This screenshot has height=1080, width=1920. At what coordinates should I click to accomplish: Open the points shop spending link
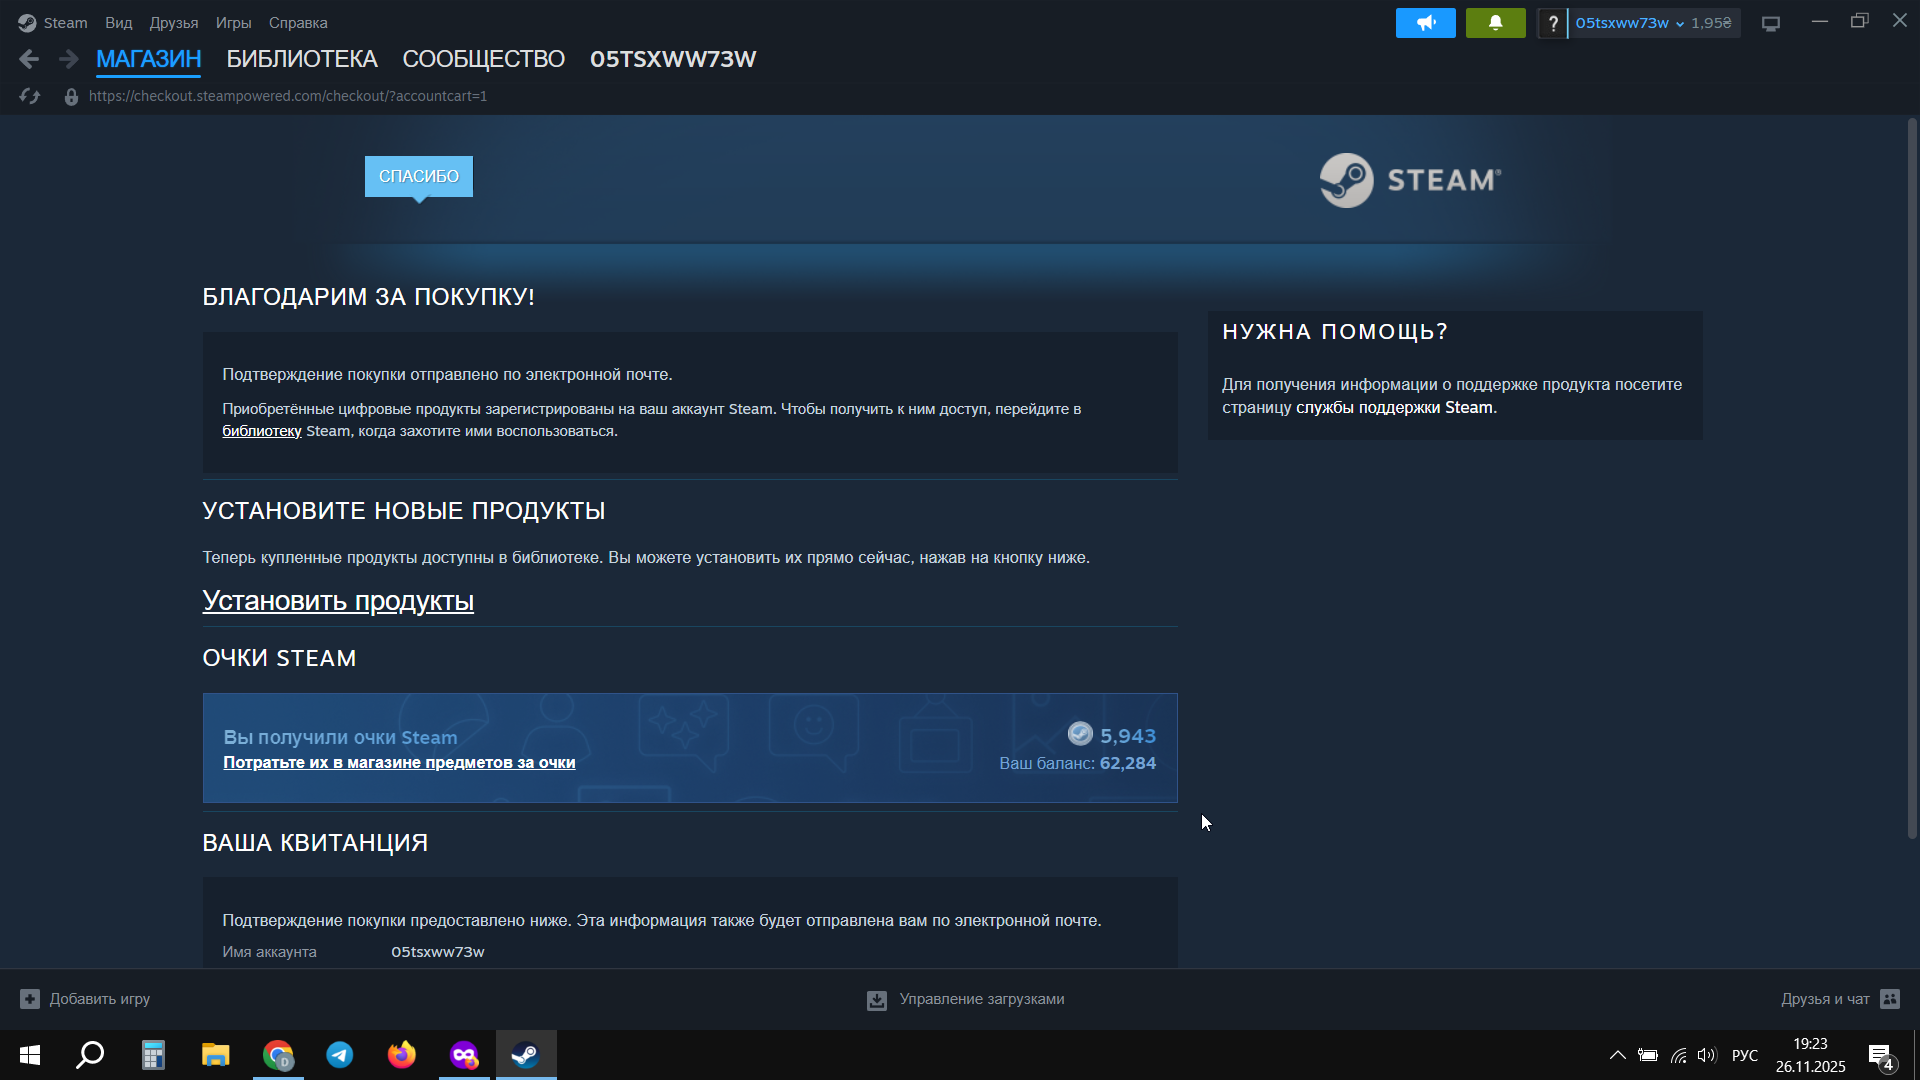pyautogui.click(x=399, y=763)
